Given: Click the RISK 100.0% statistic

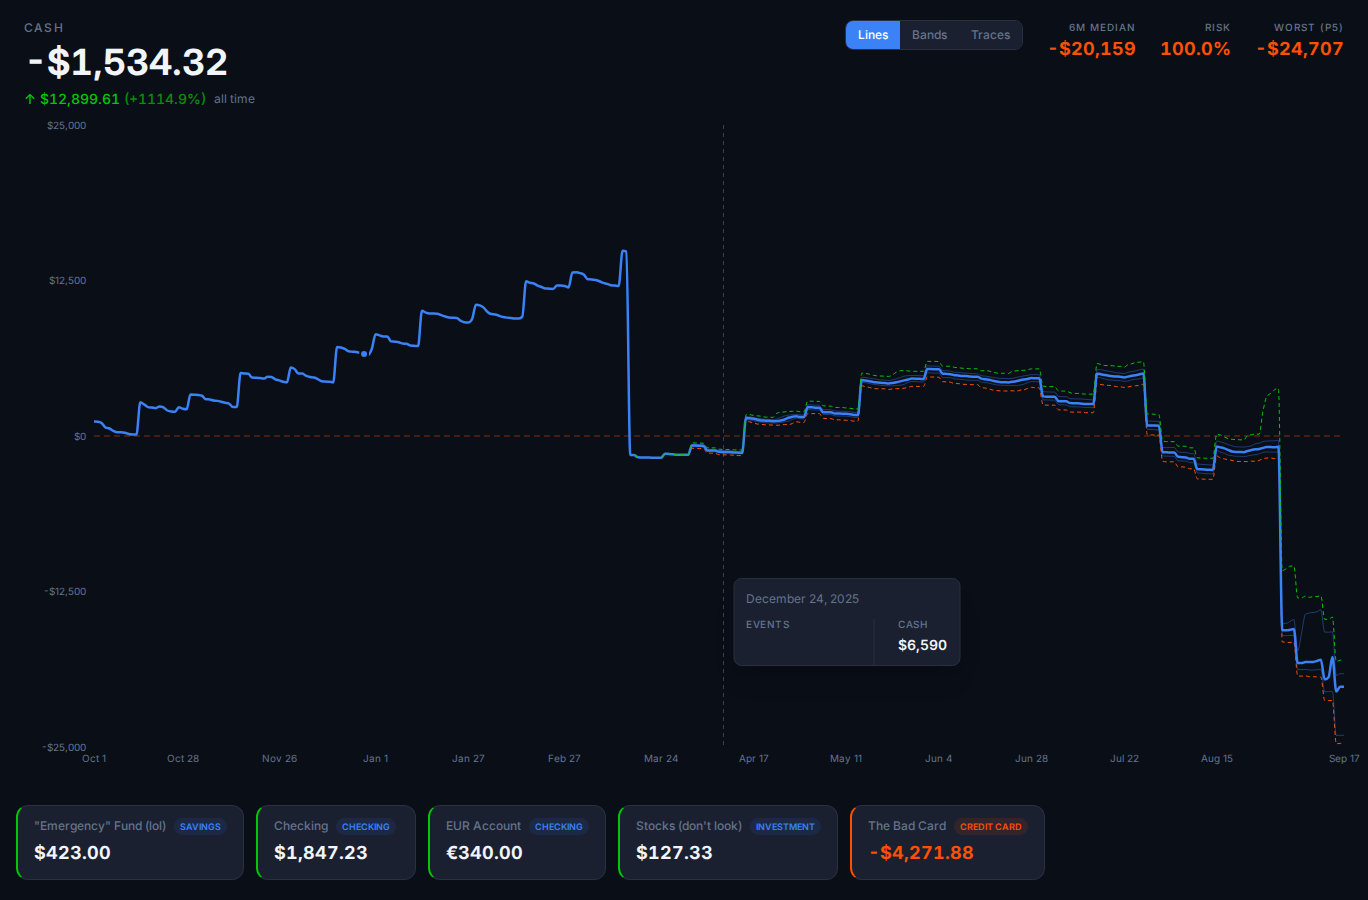Looking at the screenshot, I should tap(1196, 48).
